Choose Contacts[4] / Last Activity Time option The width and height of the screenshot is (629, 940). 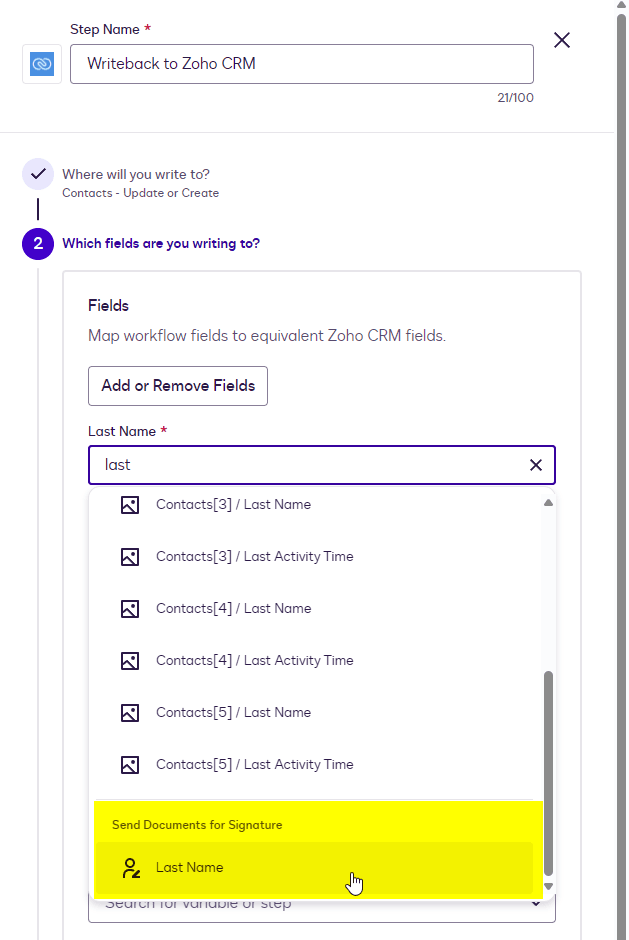pos(254,661)
